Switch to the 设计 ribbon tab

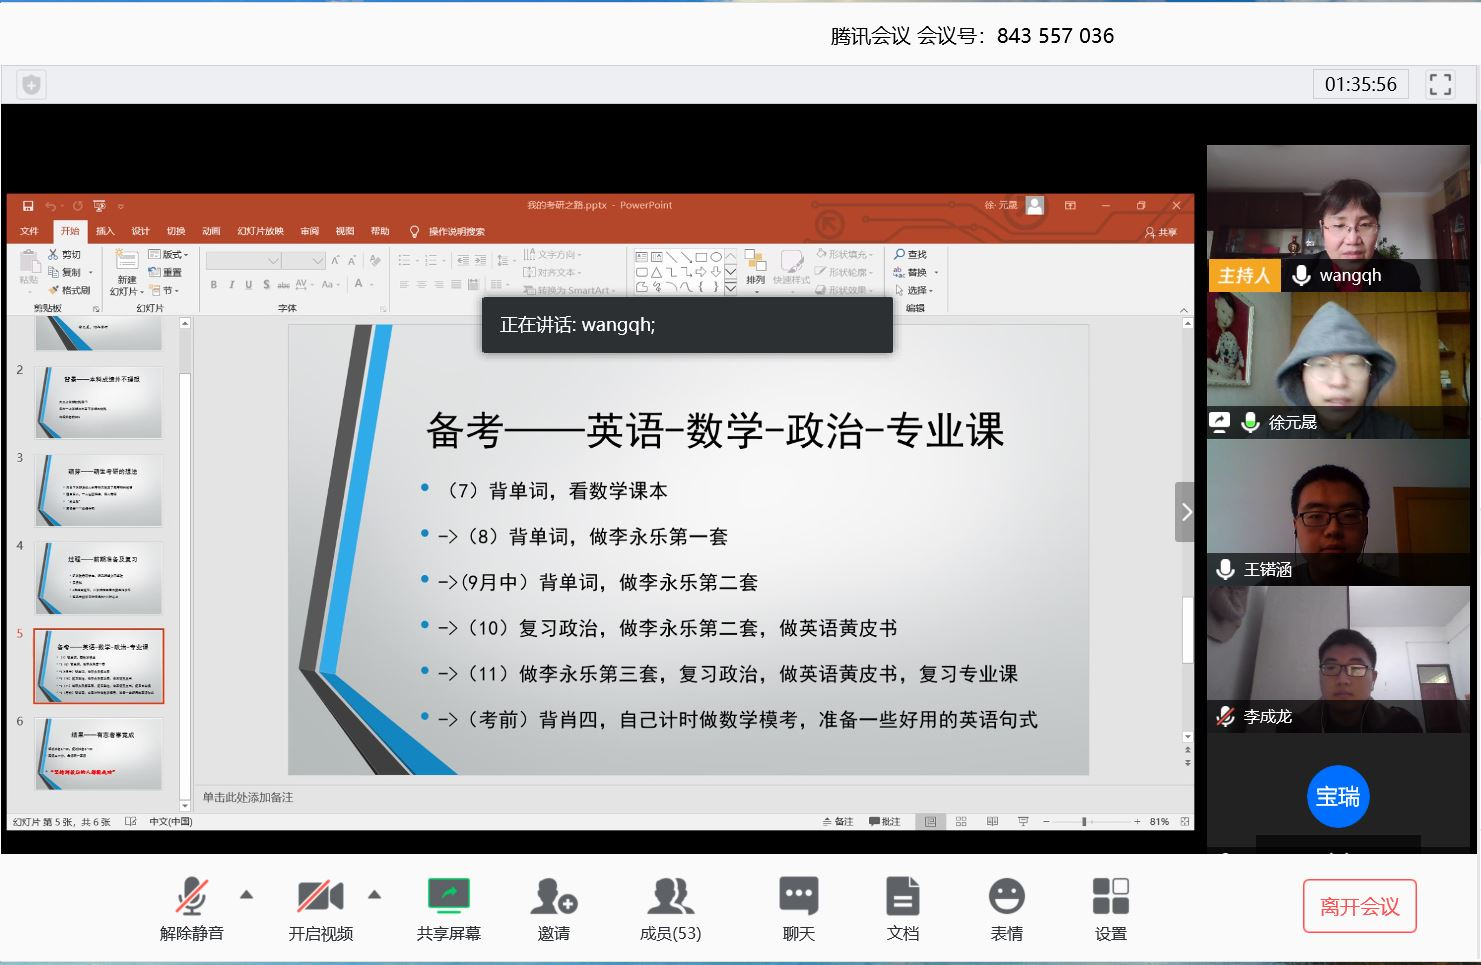pyautogui.click(x=140, y=231)
